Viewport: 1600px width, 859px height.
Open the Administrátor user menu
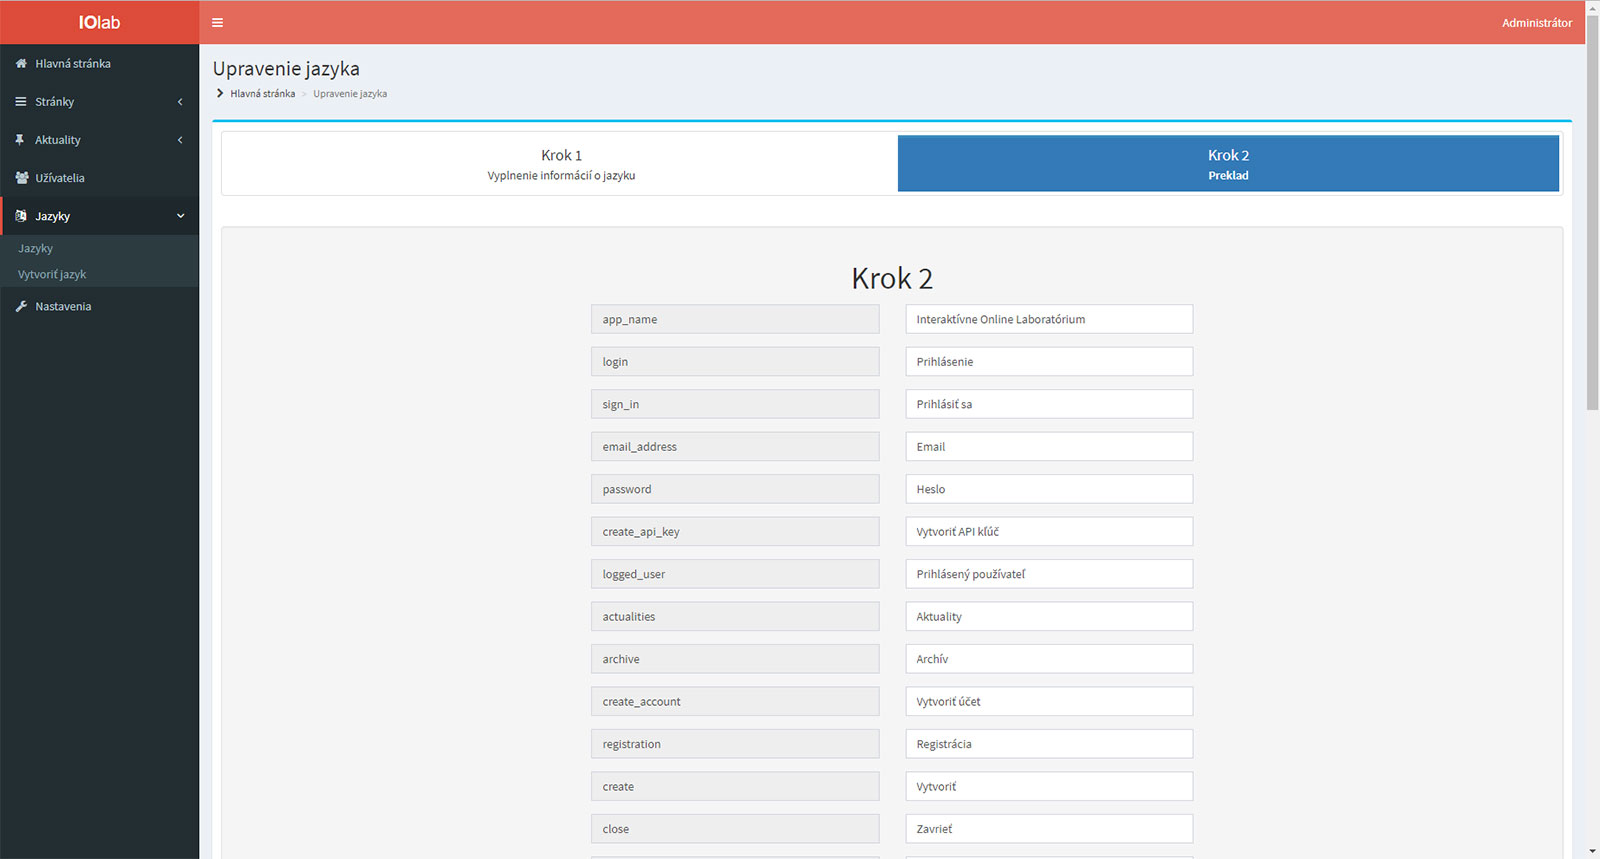point(1536,22)
